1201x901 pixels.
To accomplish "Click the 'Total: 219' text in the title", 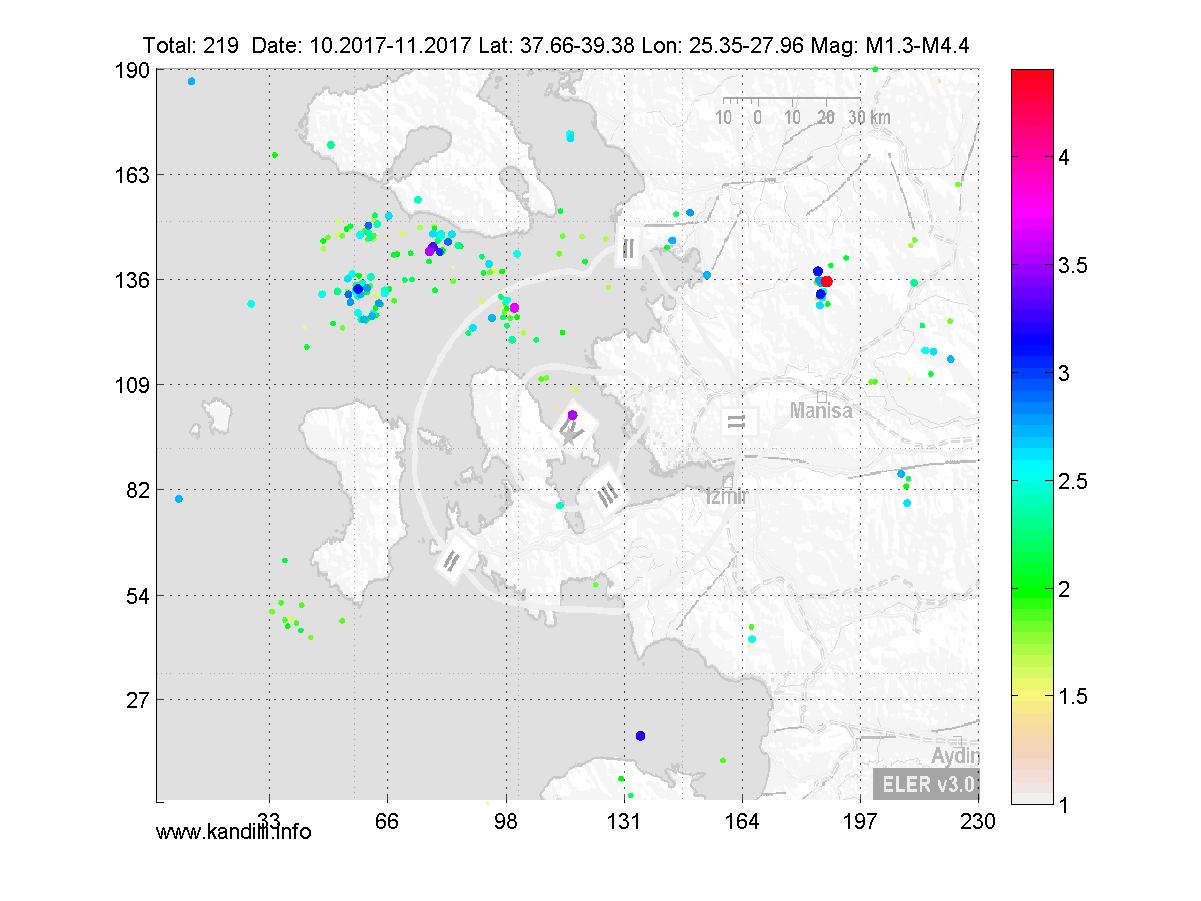I will (x=193, y=46).
